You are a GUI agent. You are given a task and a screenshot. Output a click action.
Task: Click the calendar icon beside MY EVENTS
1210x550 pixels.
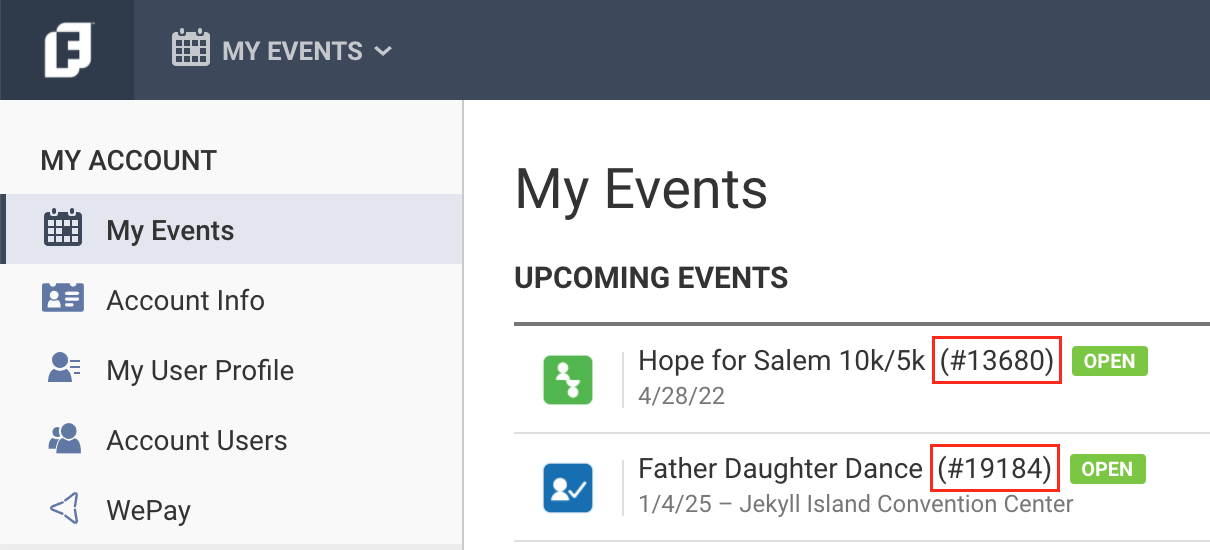click(x=190, y=49)
